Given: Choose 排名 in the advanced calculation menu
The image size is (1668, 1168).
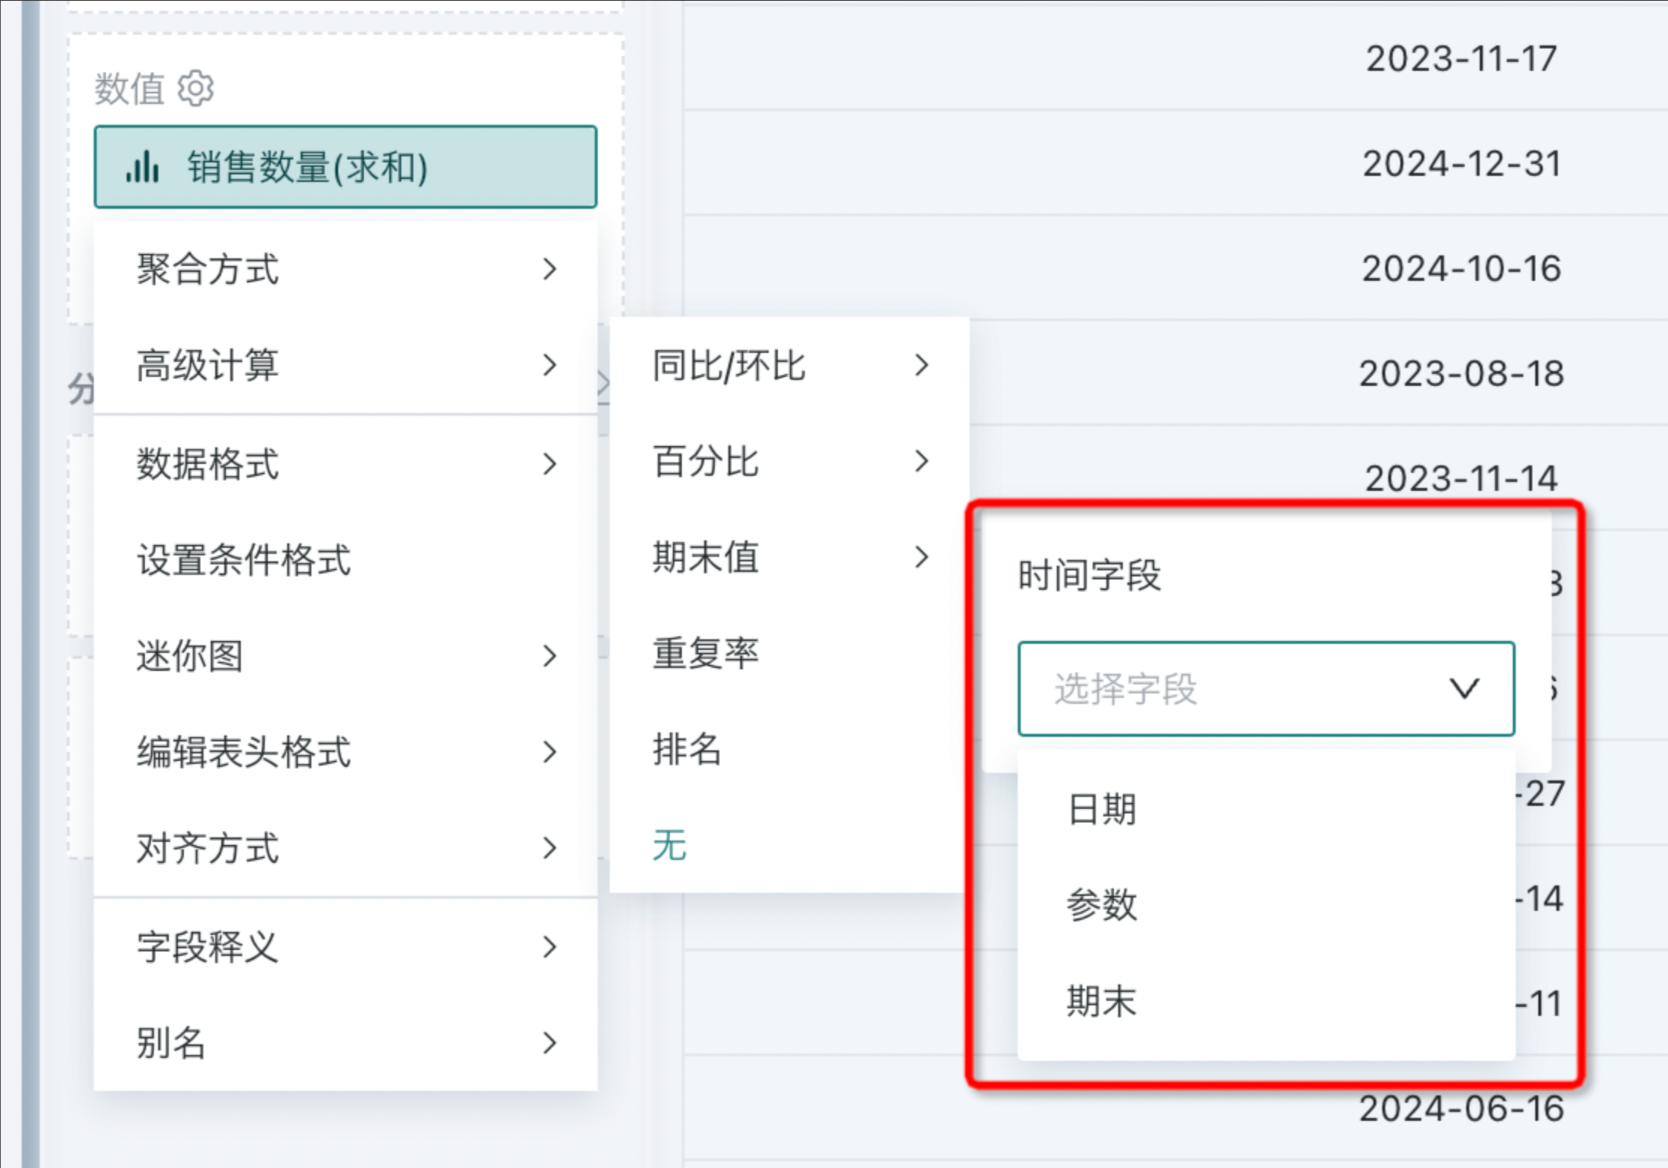Looking at the screenshot, I should 789,749.
